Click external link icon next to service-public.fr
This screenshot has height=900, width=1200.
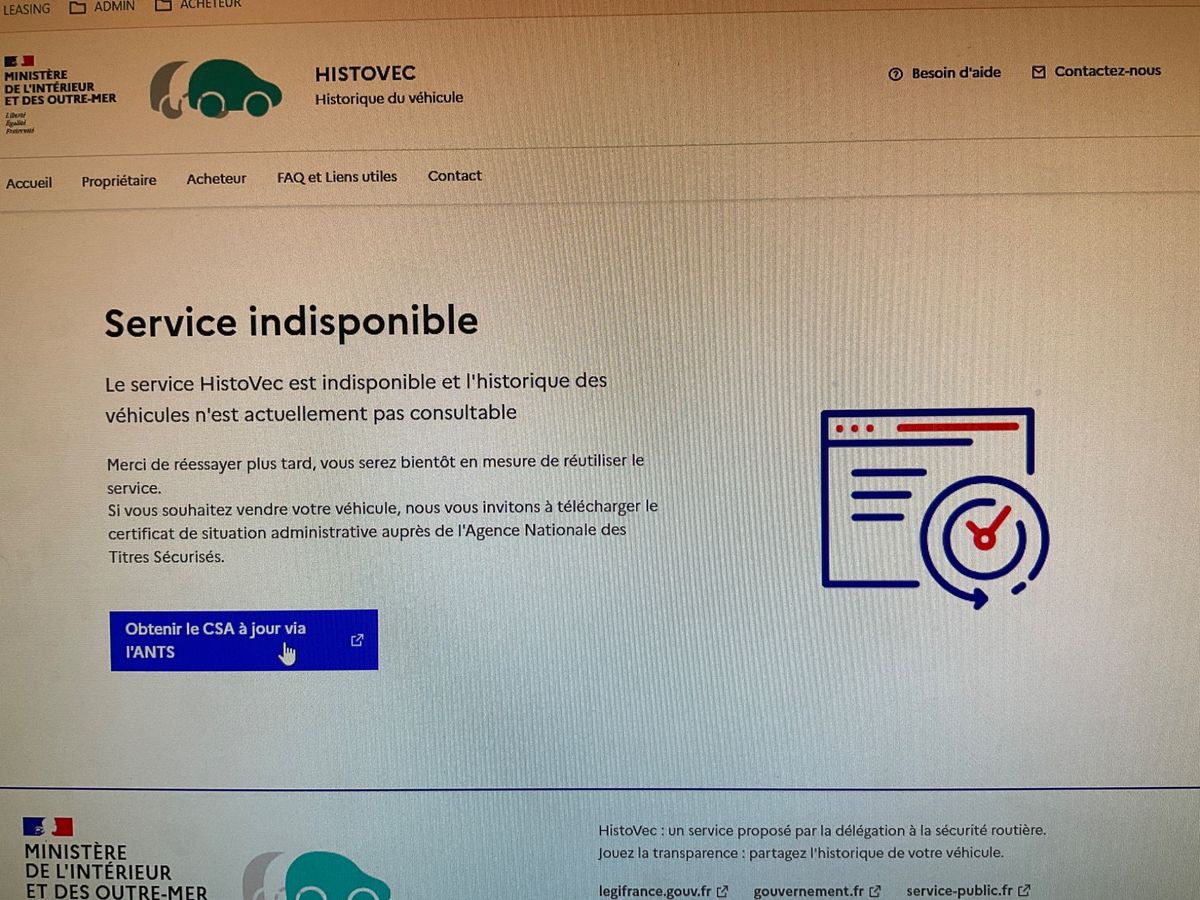pos(1024,890)
